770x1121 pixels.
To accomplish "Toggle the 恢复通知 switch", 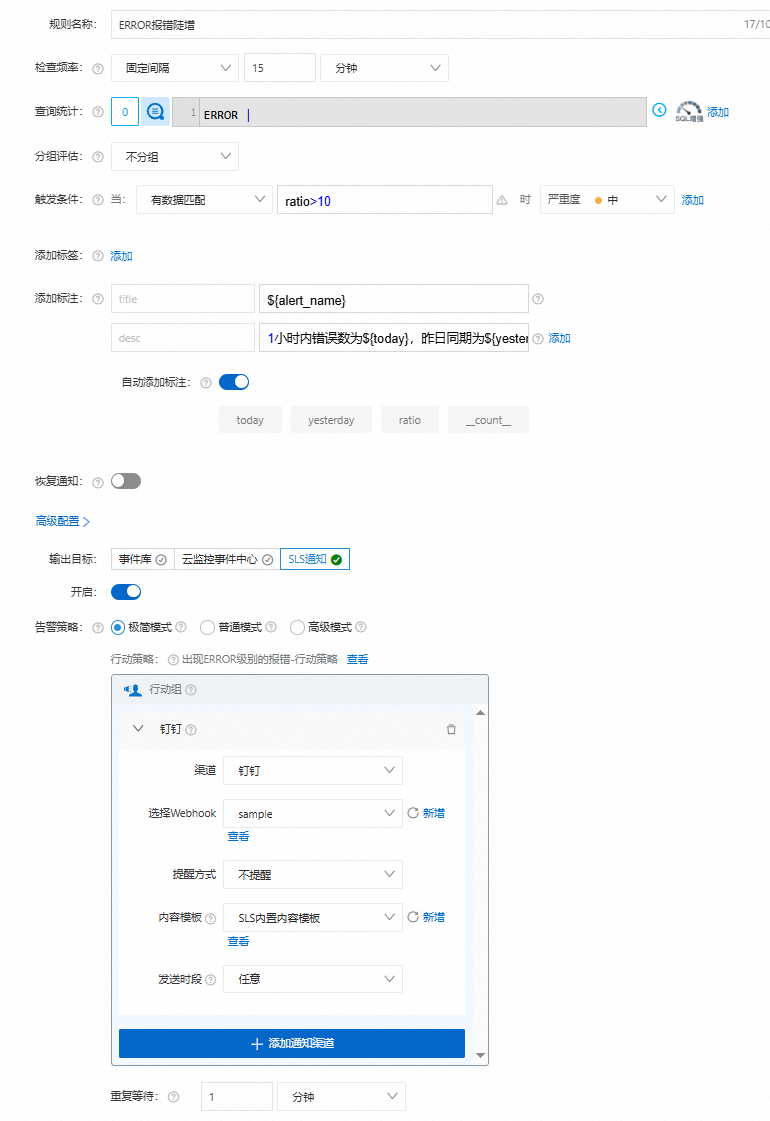I will click(x=126, y=481).
